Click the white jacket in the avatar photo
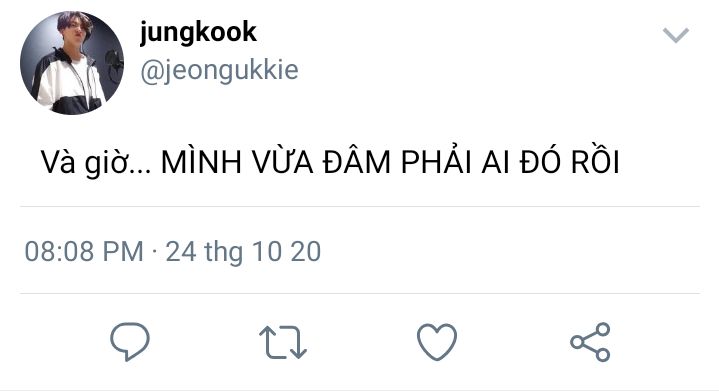This screenshot has height=391, width=719. pyautogui.click(x=66, y=83)
